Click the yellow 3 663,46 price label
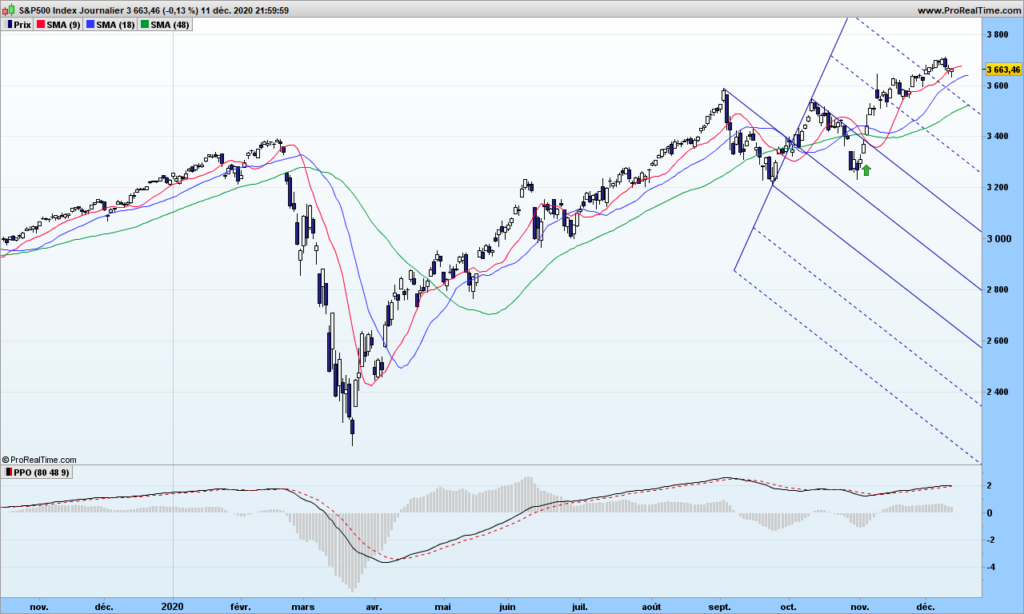The height and width of the screenshot is (614, 1024). click(x=1002, y=69)
